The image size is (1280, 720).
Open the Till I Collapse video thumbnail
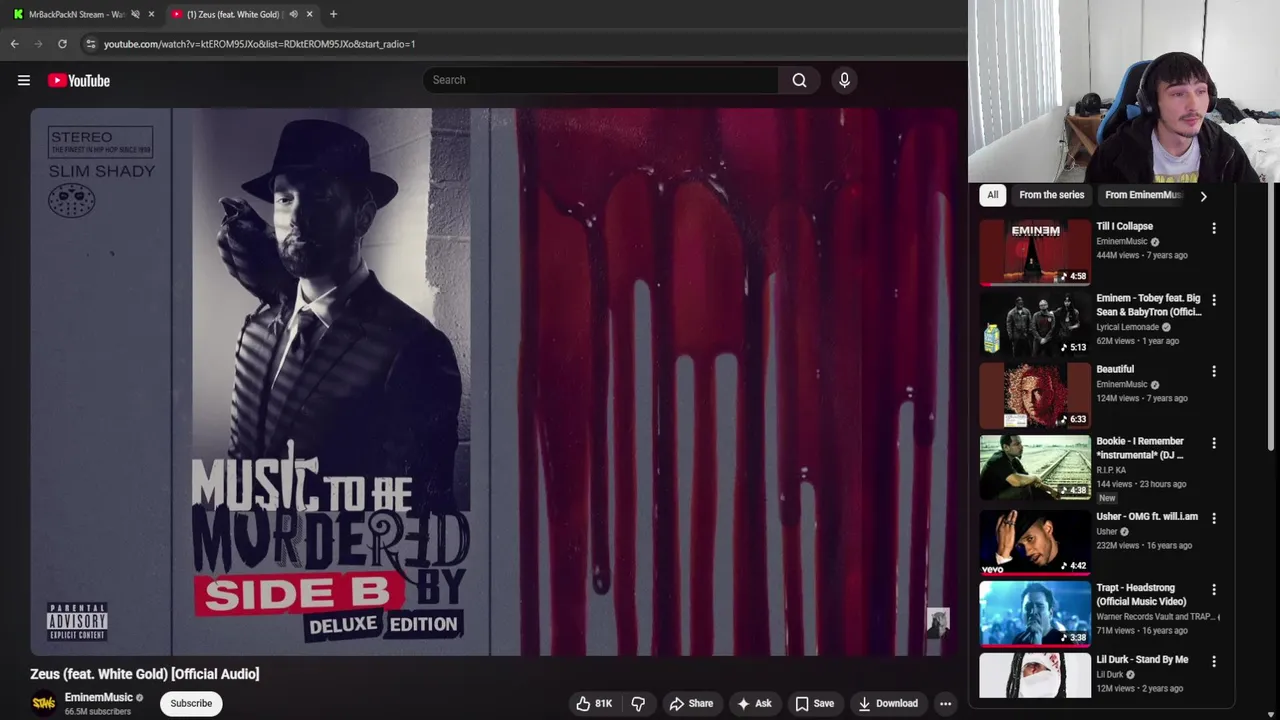click(x=1035, y=252)
